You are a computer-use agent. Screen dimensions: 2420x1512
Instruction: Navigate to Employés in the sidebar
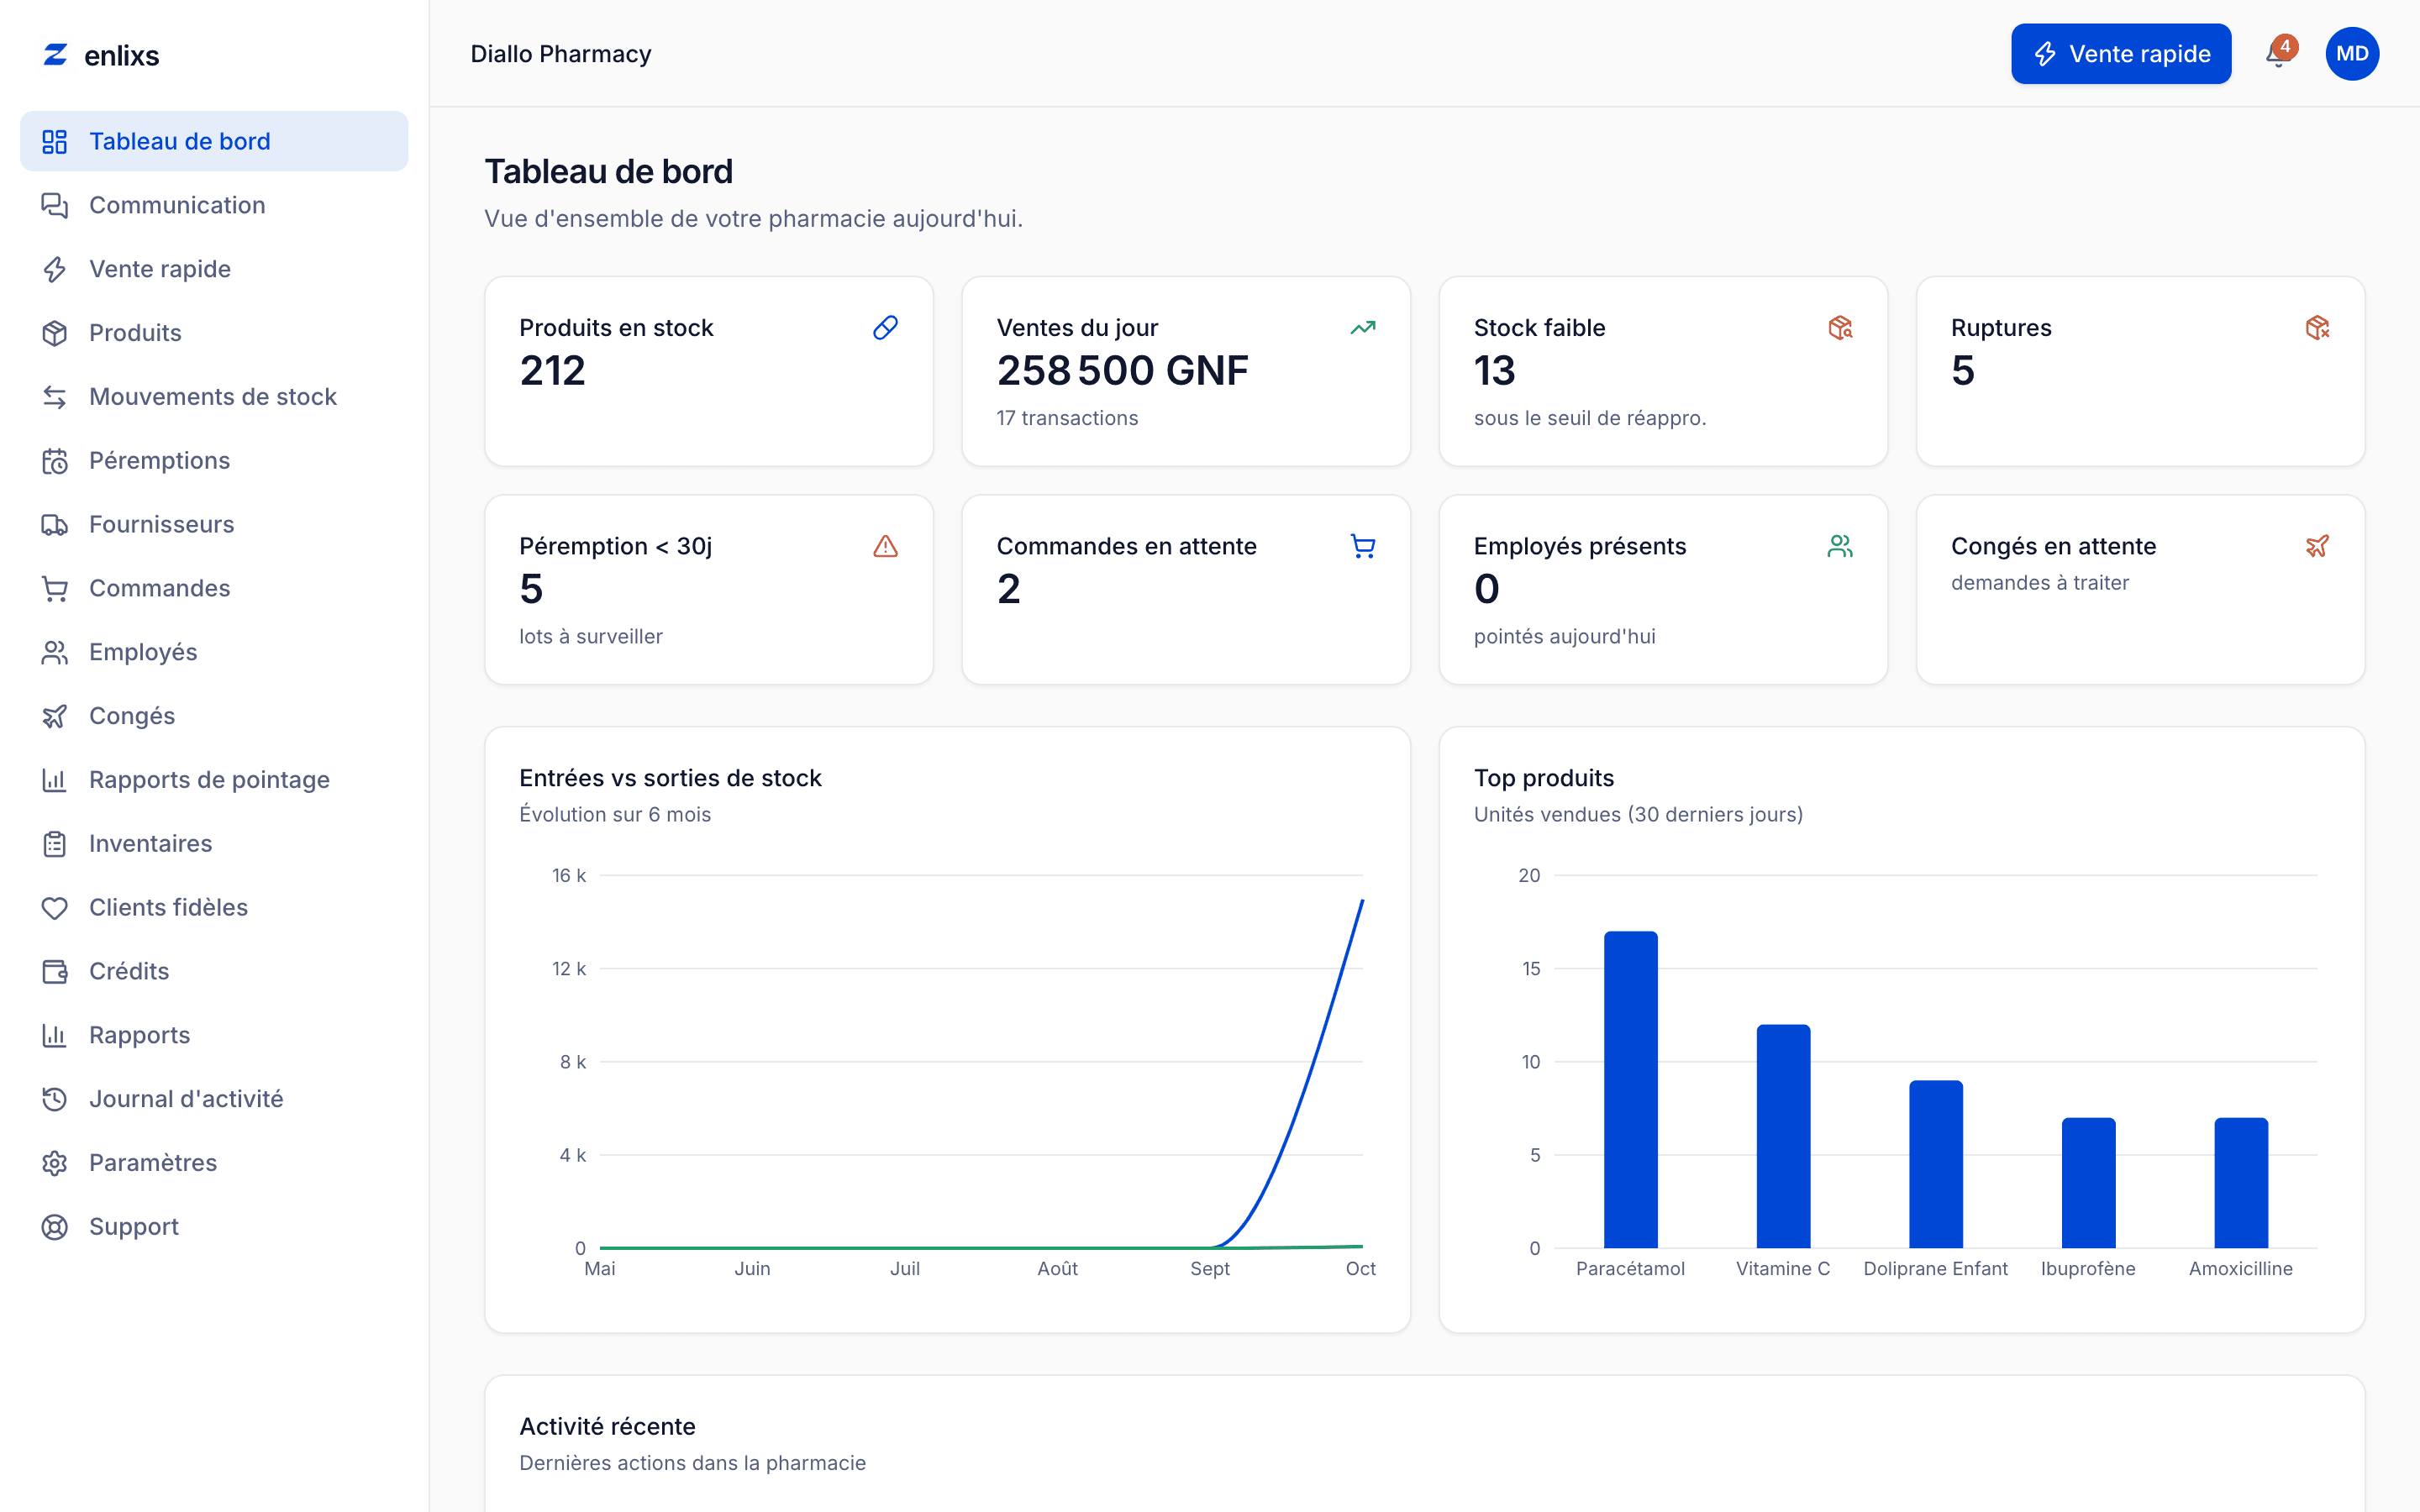click(x=214, y=652)
